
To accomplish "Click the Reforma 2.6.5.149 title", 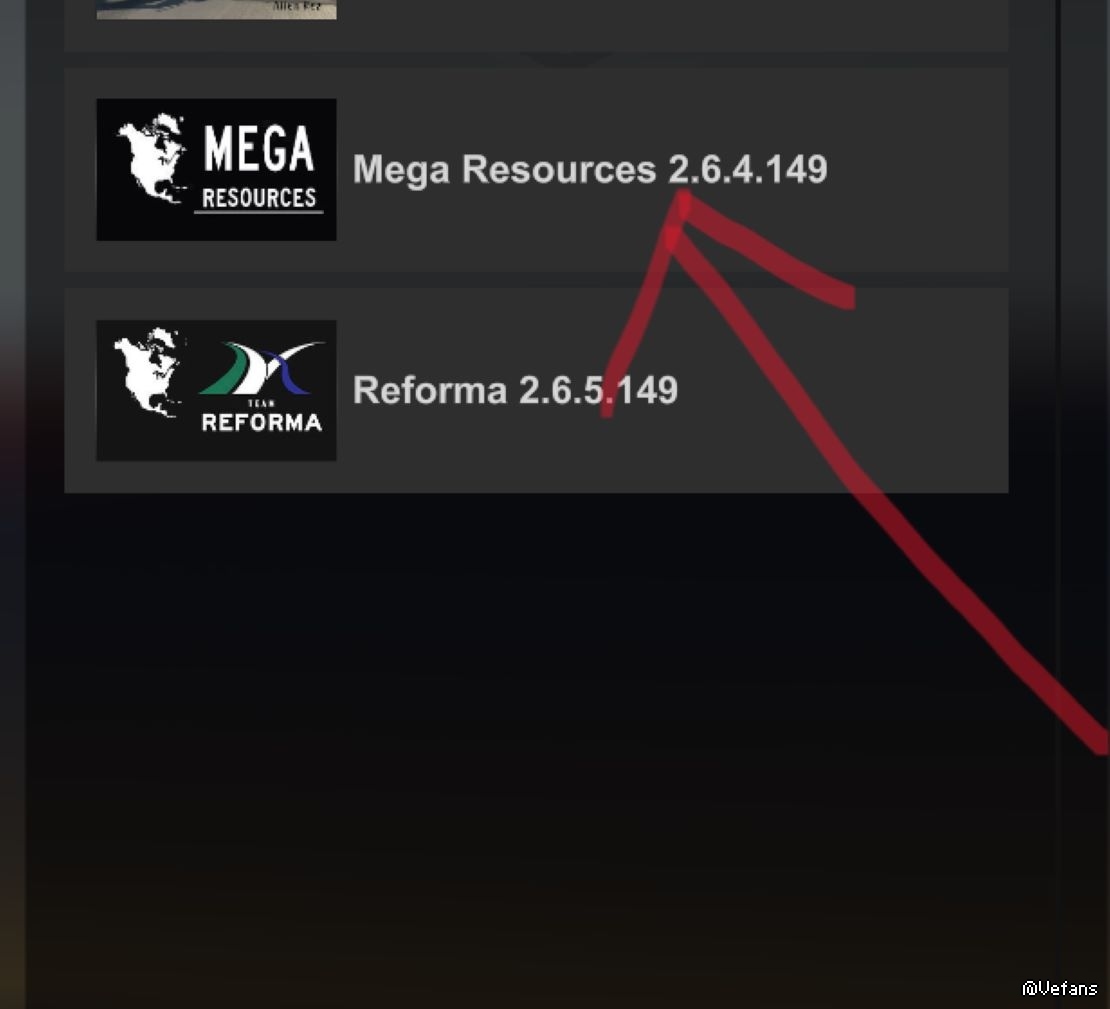I will tap(515, 390).
